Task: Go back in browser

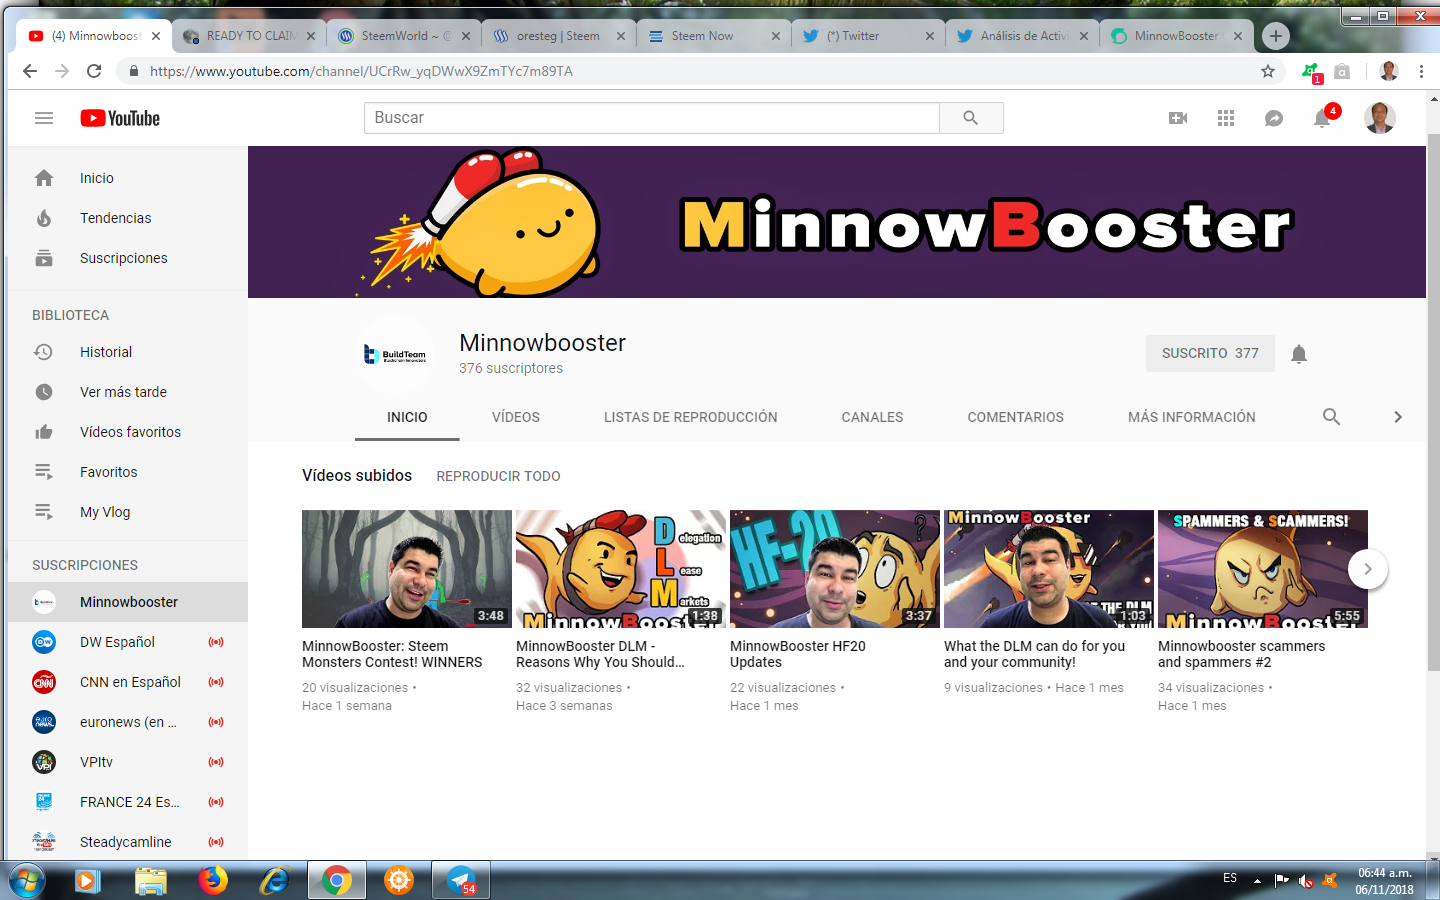Action: tap(30, 71)
